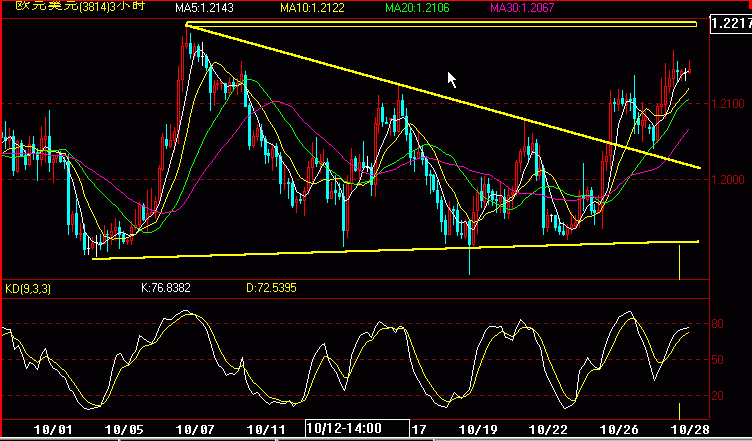Click the KD(9,3,3) indicator label
This screenshot has width=752, height=441.
(x=28, y=288)
